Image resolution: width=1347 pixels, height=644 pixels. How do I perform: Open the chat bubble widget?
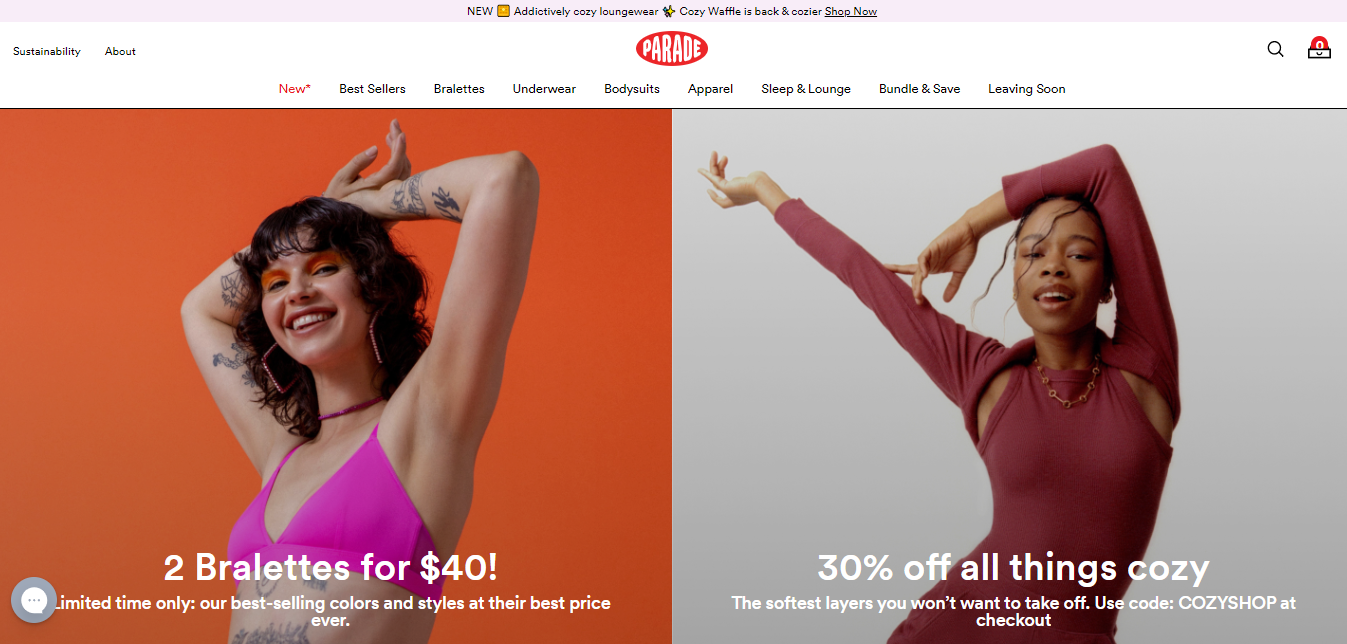tap(34, 600)
